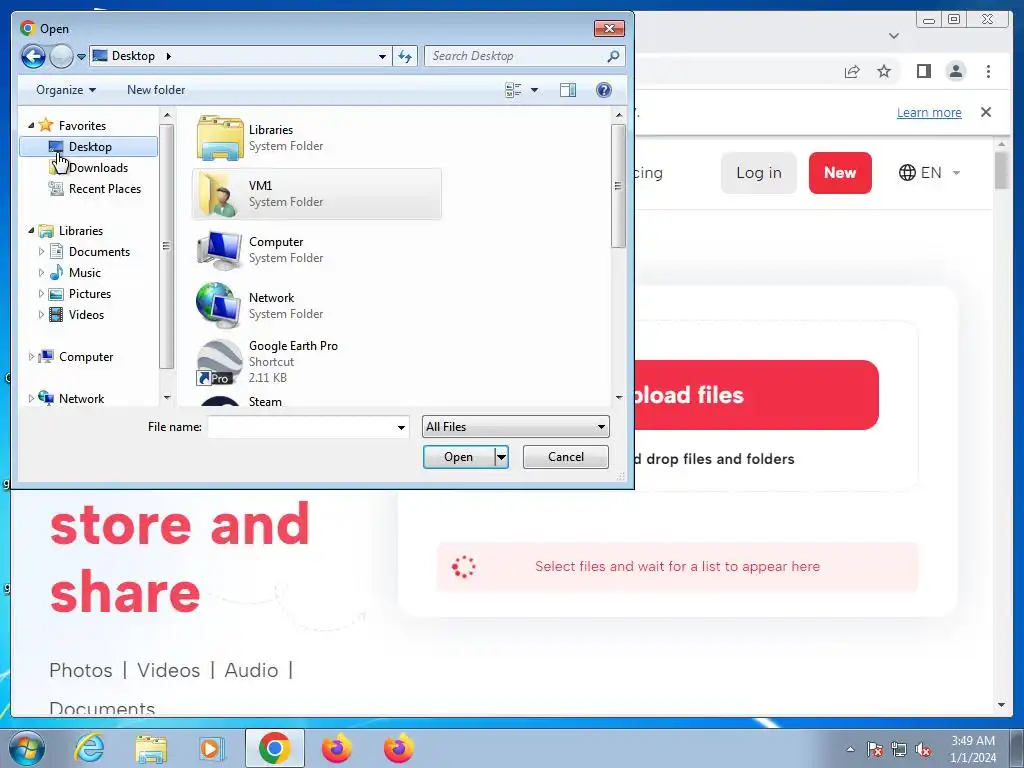The width and height of the screenshot is (1024, 768).
Task: Show hidden tray icons arrow
Action: 850,750
